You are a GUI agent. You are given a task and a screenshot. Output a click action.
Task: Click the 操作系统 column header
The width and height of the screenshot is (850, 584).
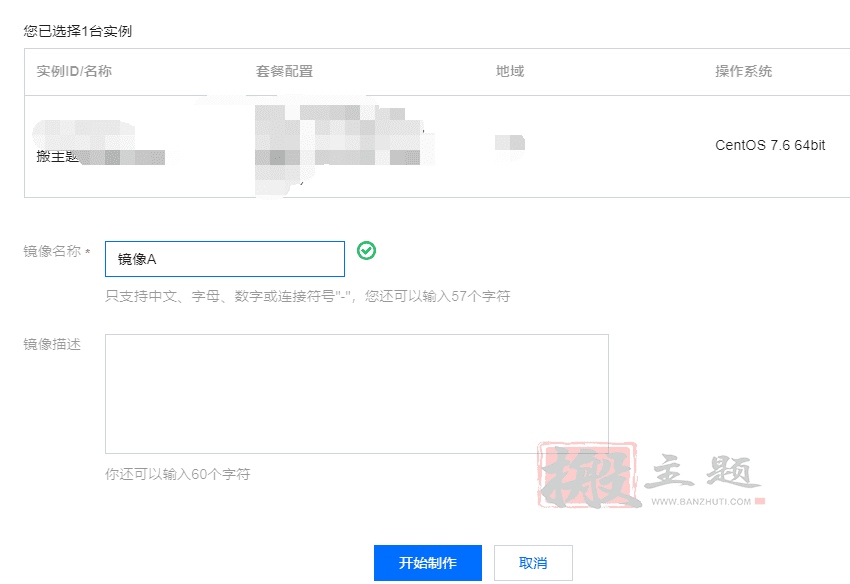744,71
